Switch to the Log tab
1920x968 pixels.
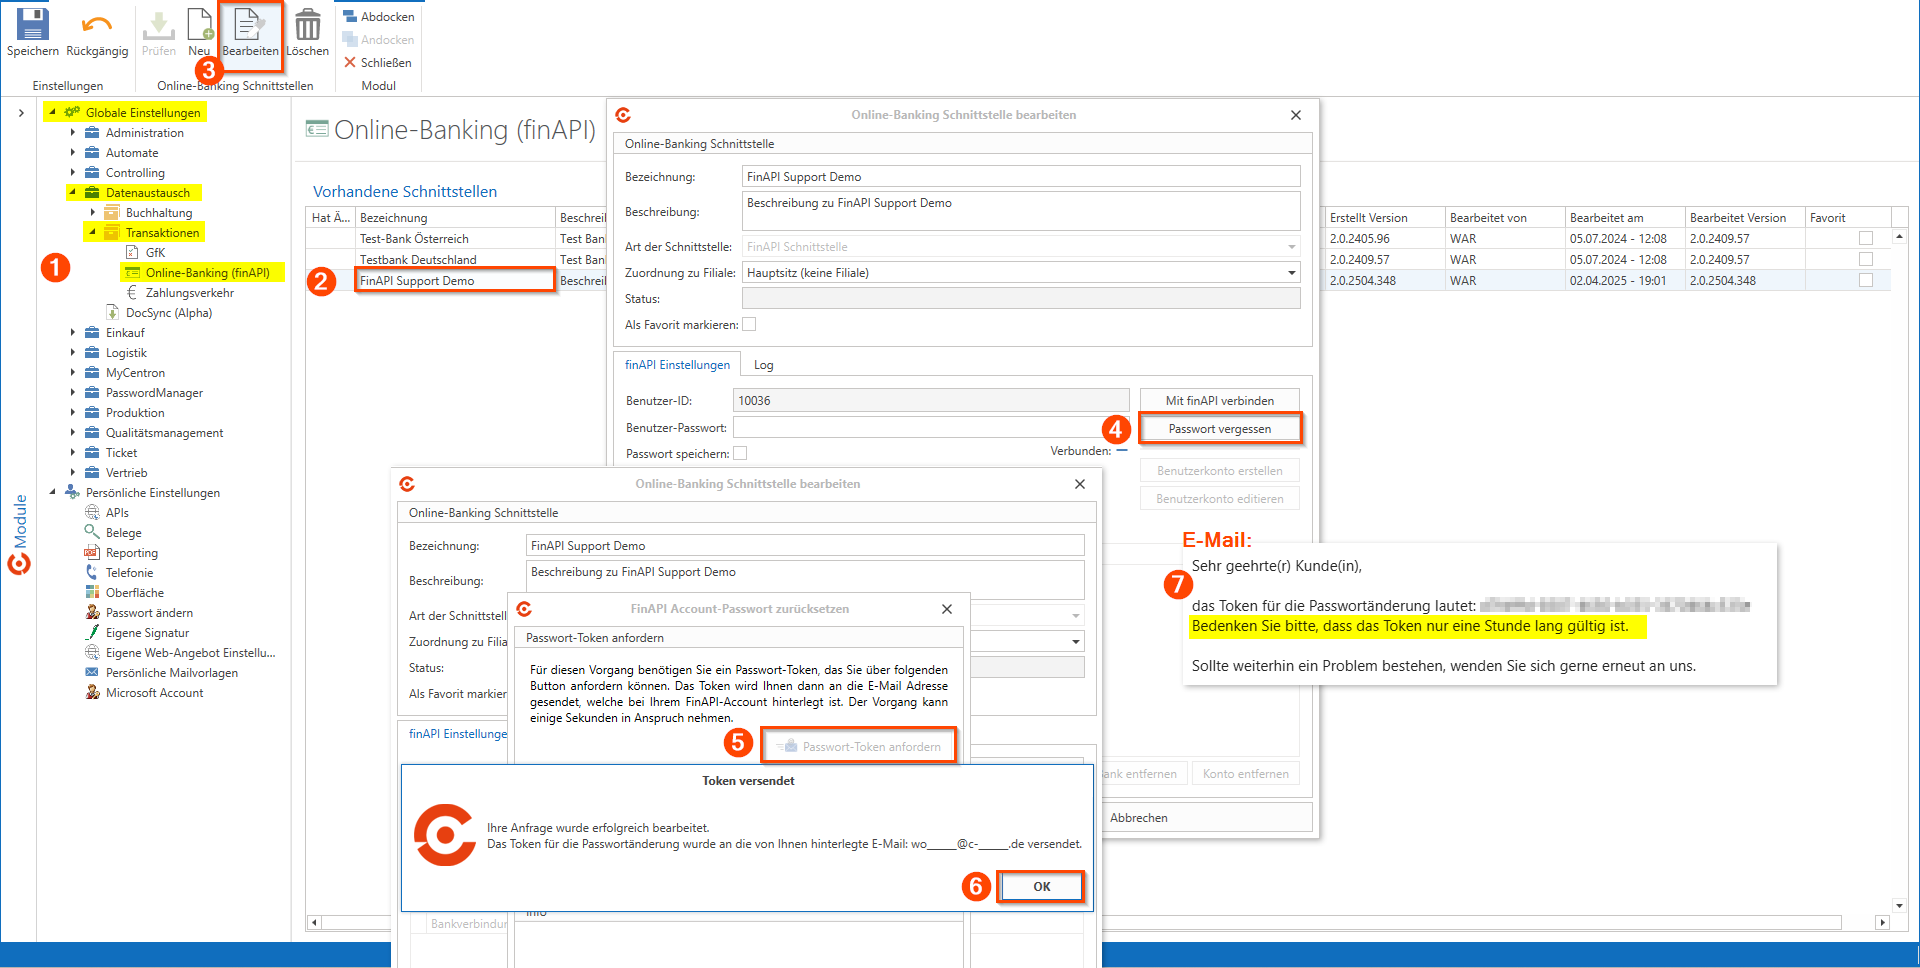click(x=763, y=365)
